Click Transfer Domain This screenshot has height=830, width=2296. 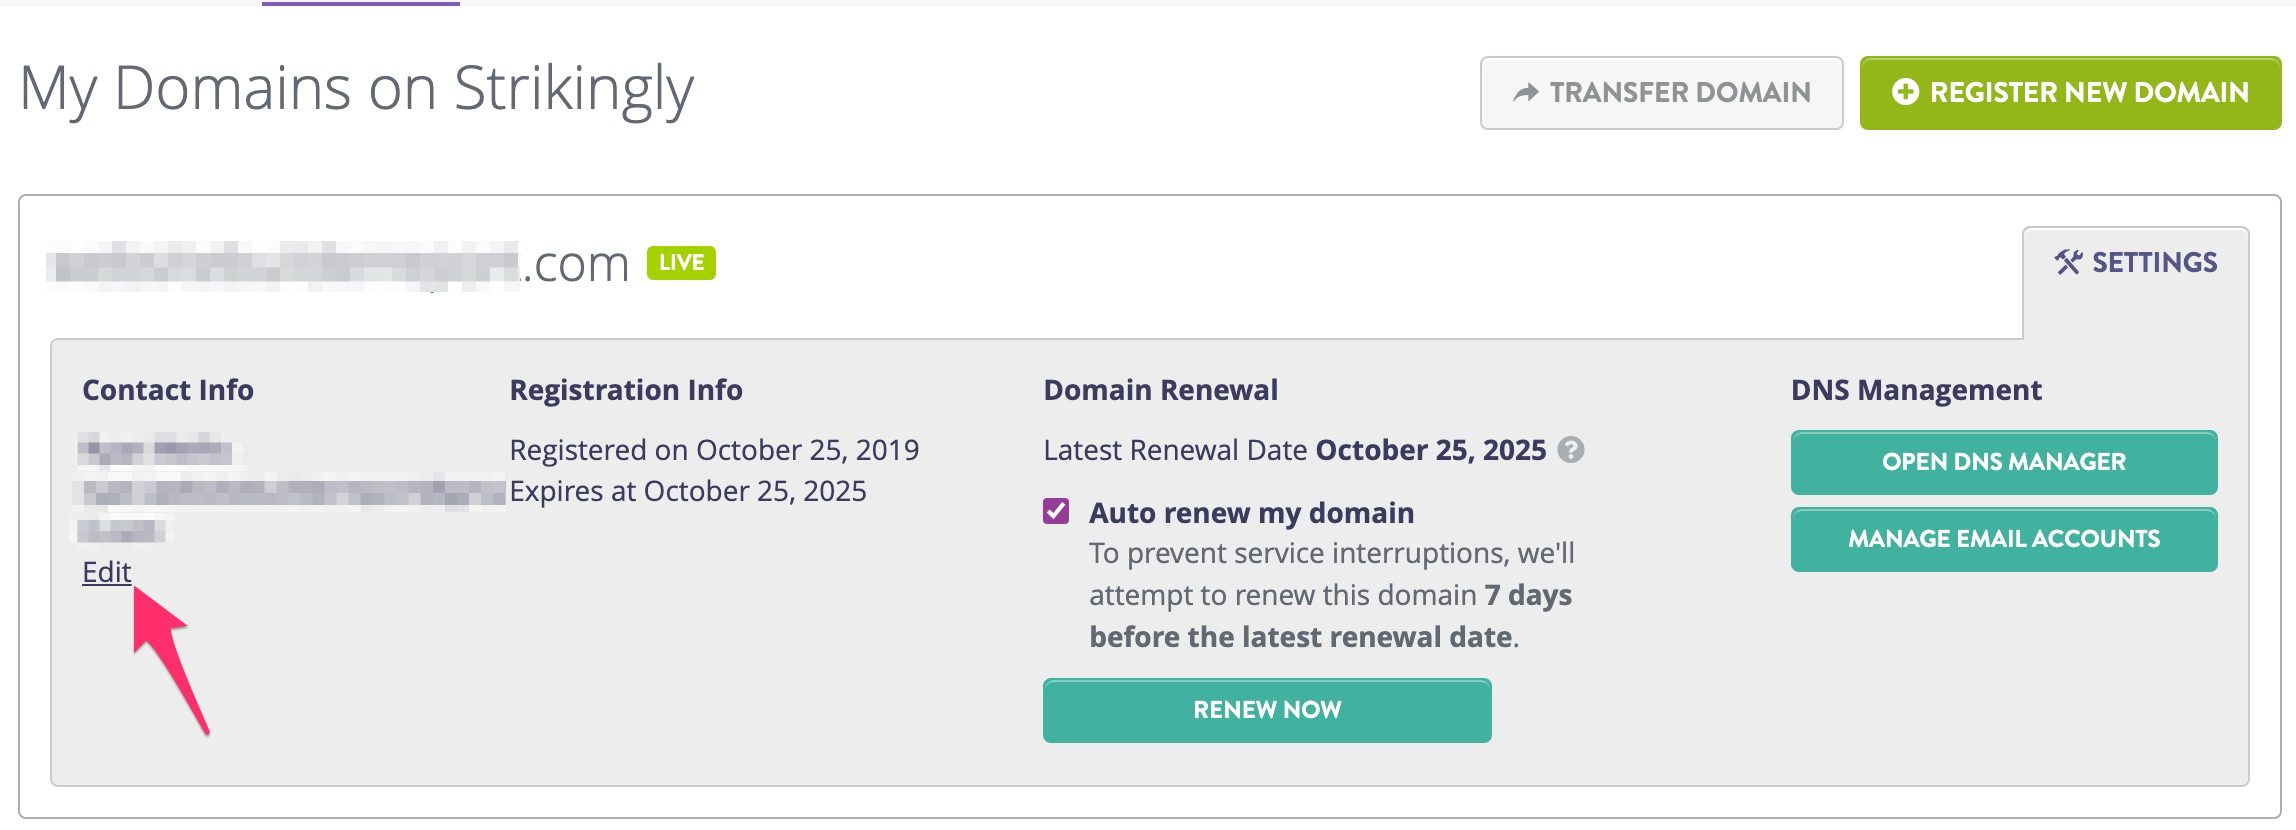(x=1661, y=92)
